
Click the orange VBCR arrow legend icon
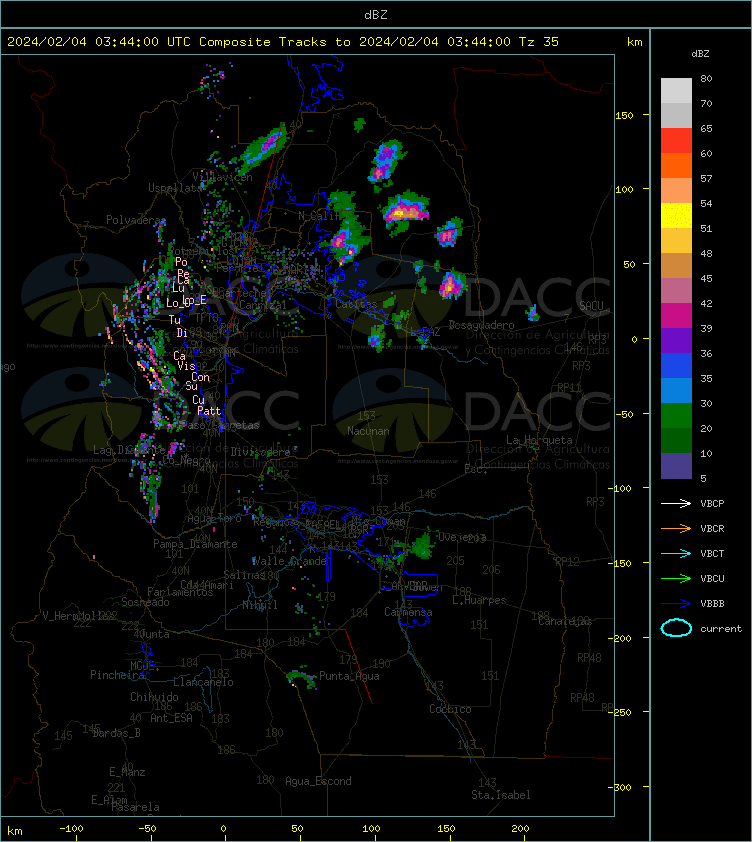(676, 528)
